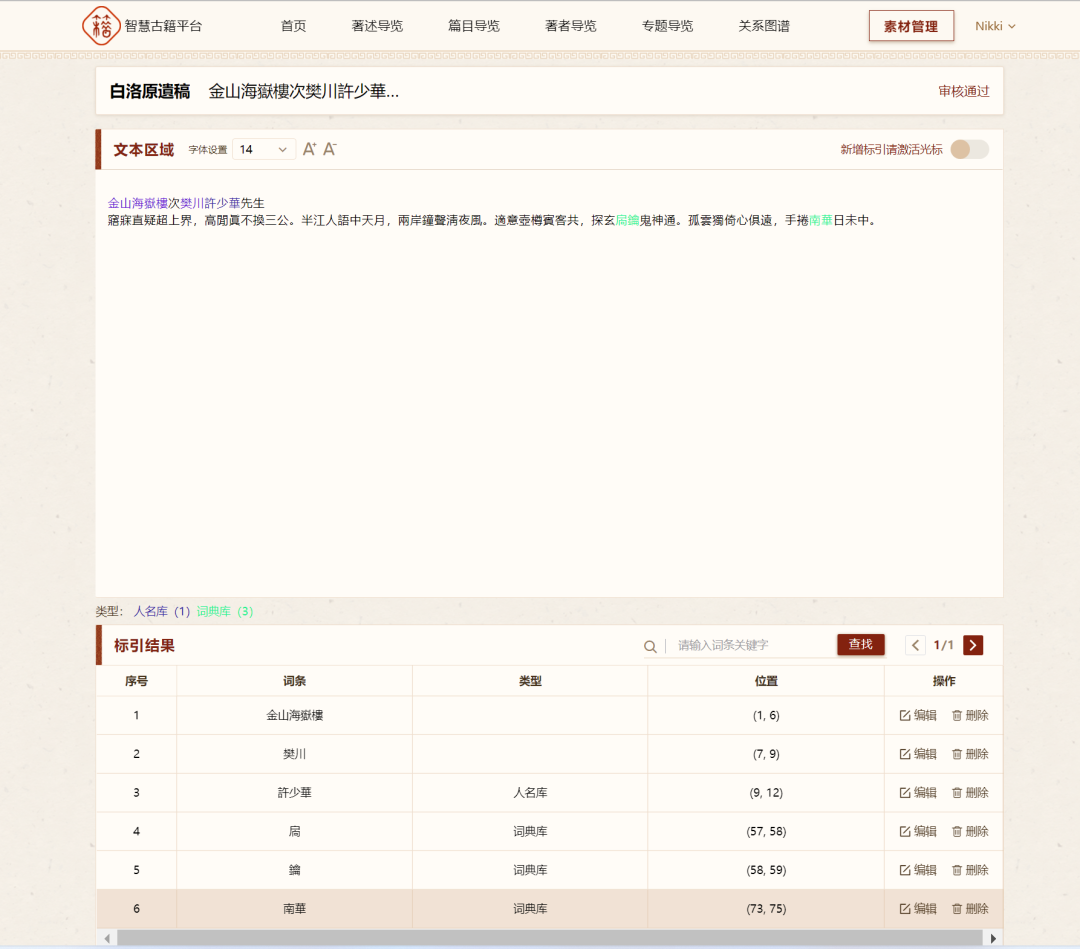Click the 位置 column header
Image resolution: width=1080 pixels, height=949 pixels.
(x=766, y=681)
